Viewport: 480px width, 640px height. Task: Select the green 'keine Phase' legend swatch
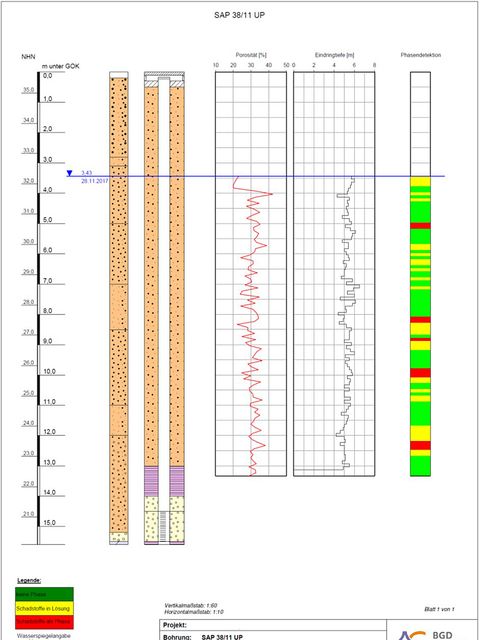[44, 594]
